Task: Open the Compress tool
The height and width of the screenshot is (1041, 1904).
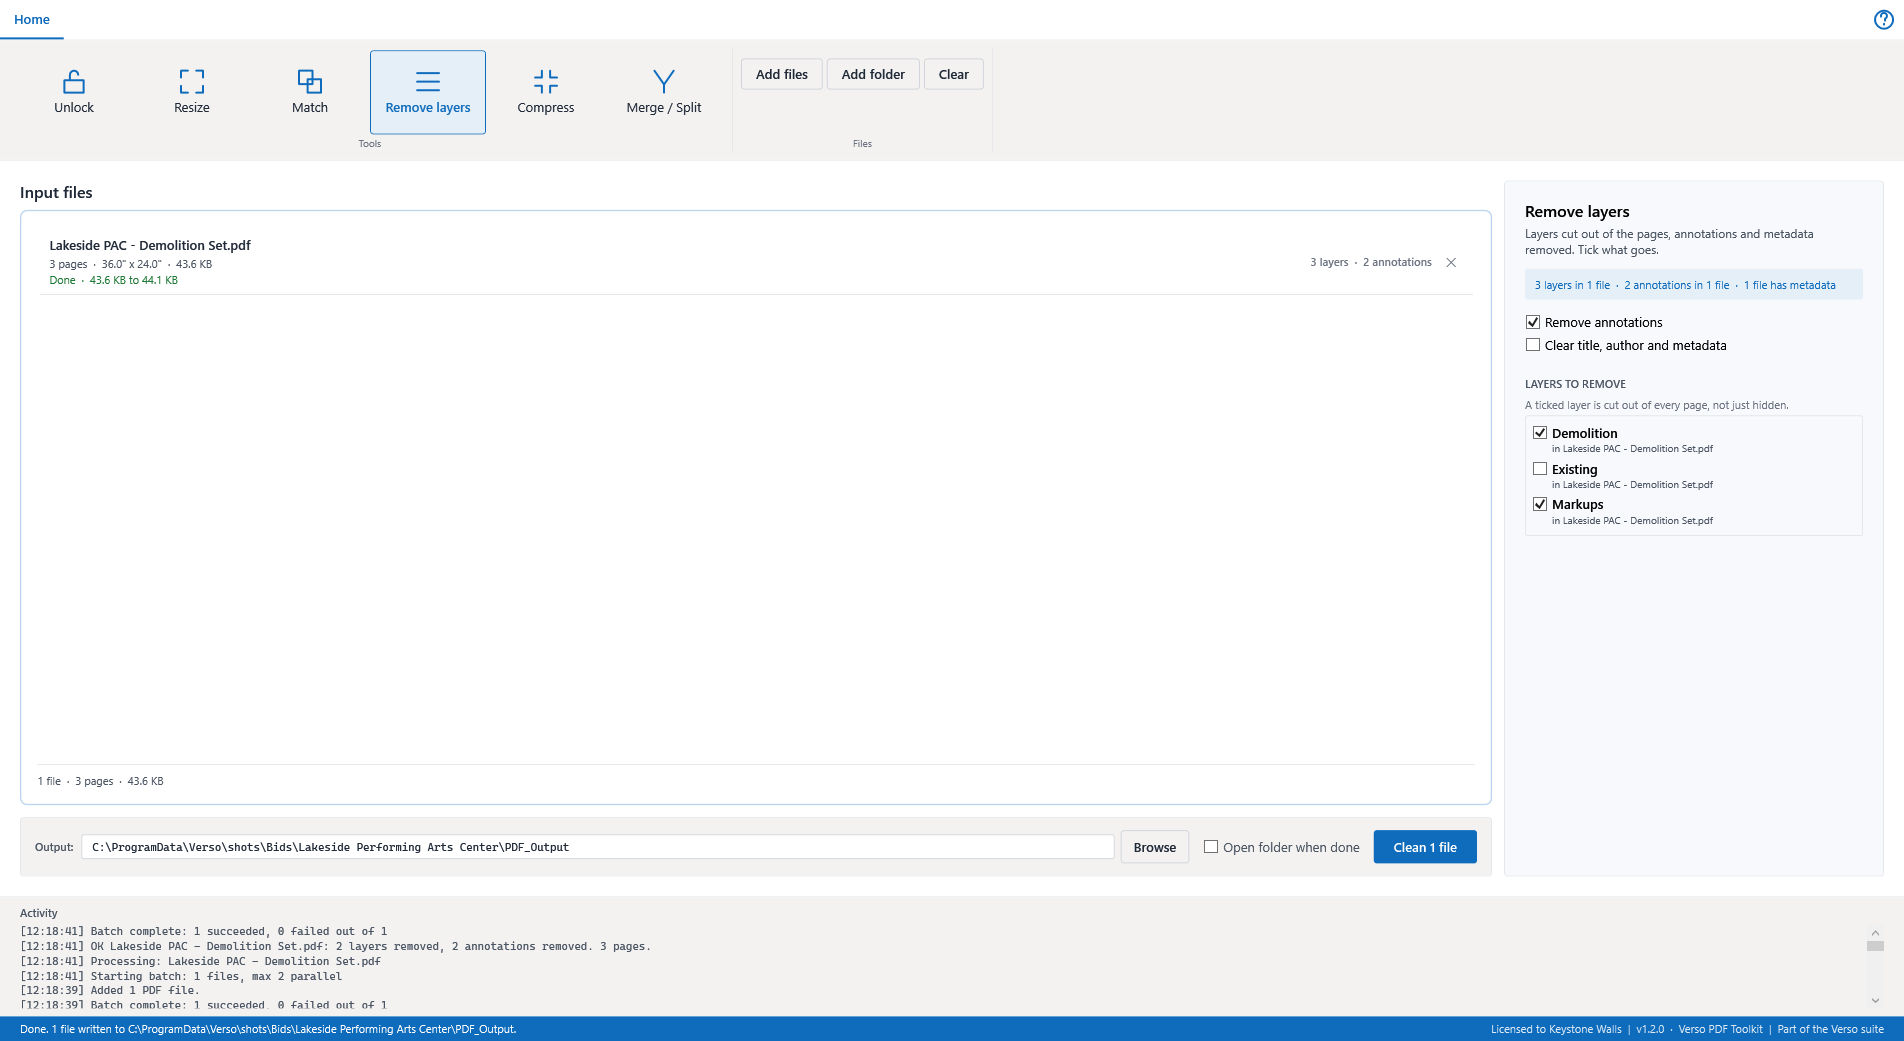Action: point(546,92)
